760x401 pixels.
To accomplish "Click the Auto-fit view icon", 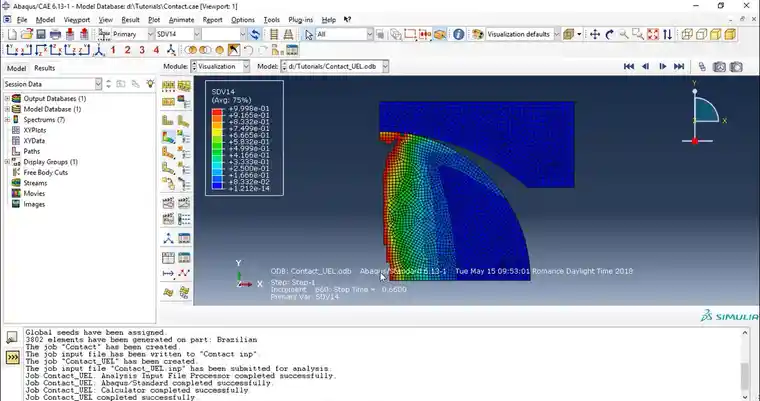I will [653, 34].
